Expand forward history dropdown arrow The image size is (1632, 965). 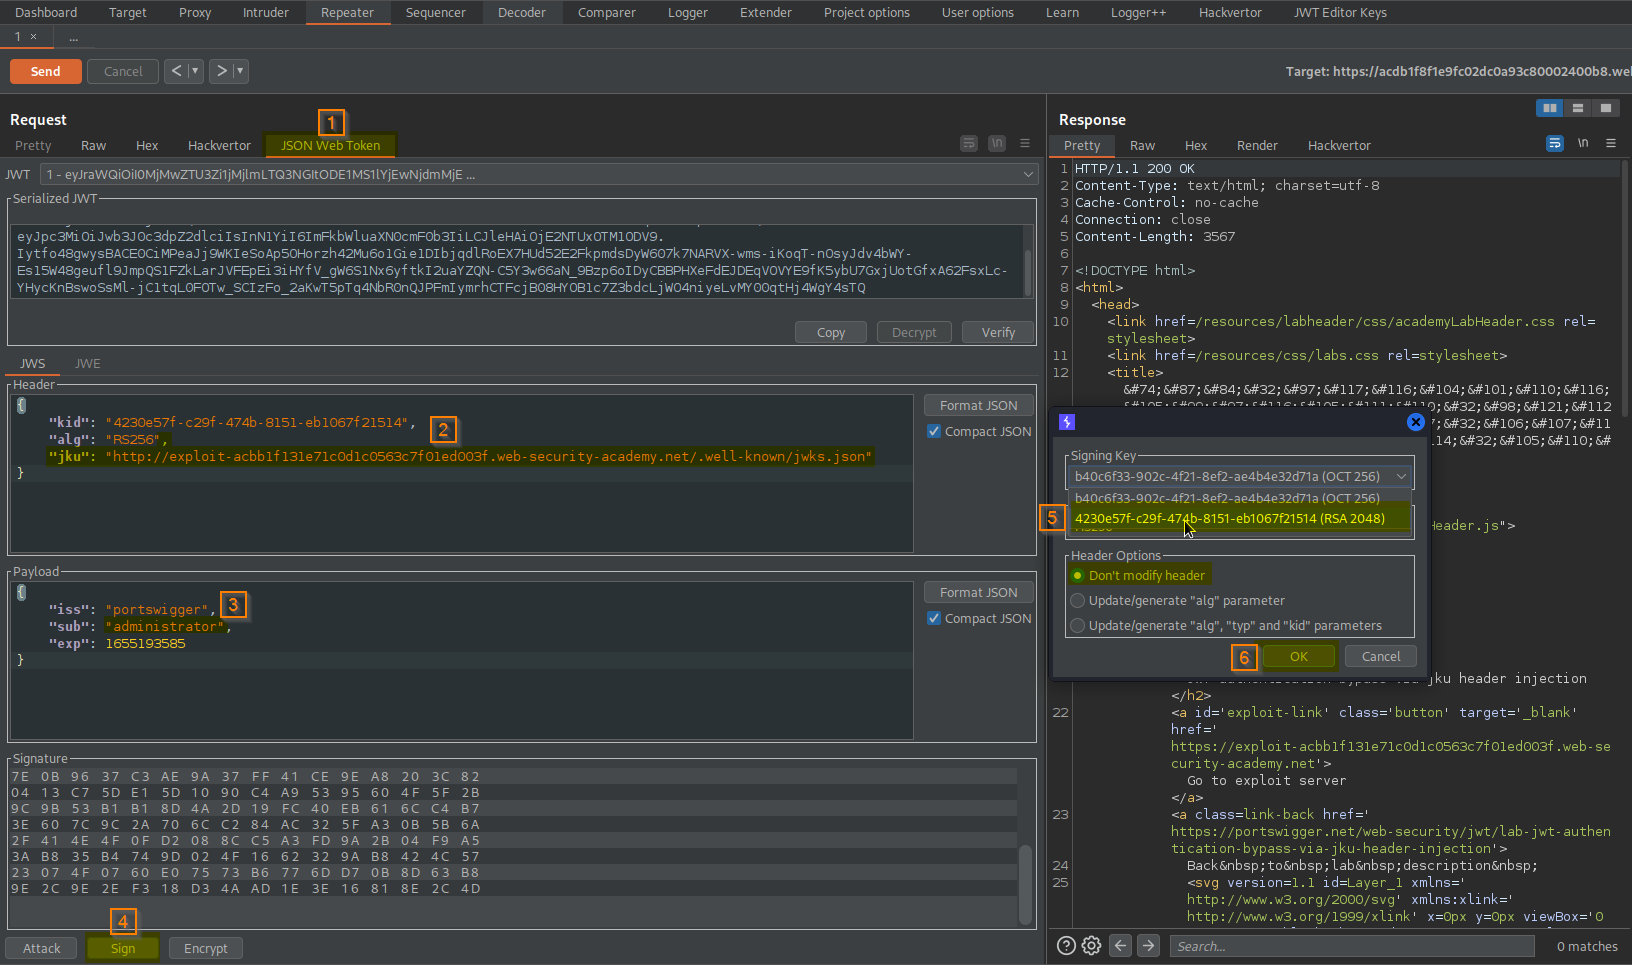(240, 71)
